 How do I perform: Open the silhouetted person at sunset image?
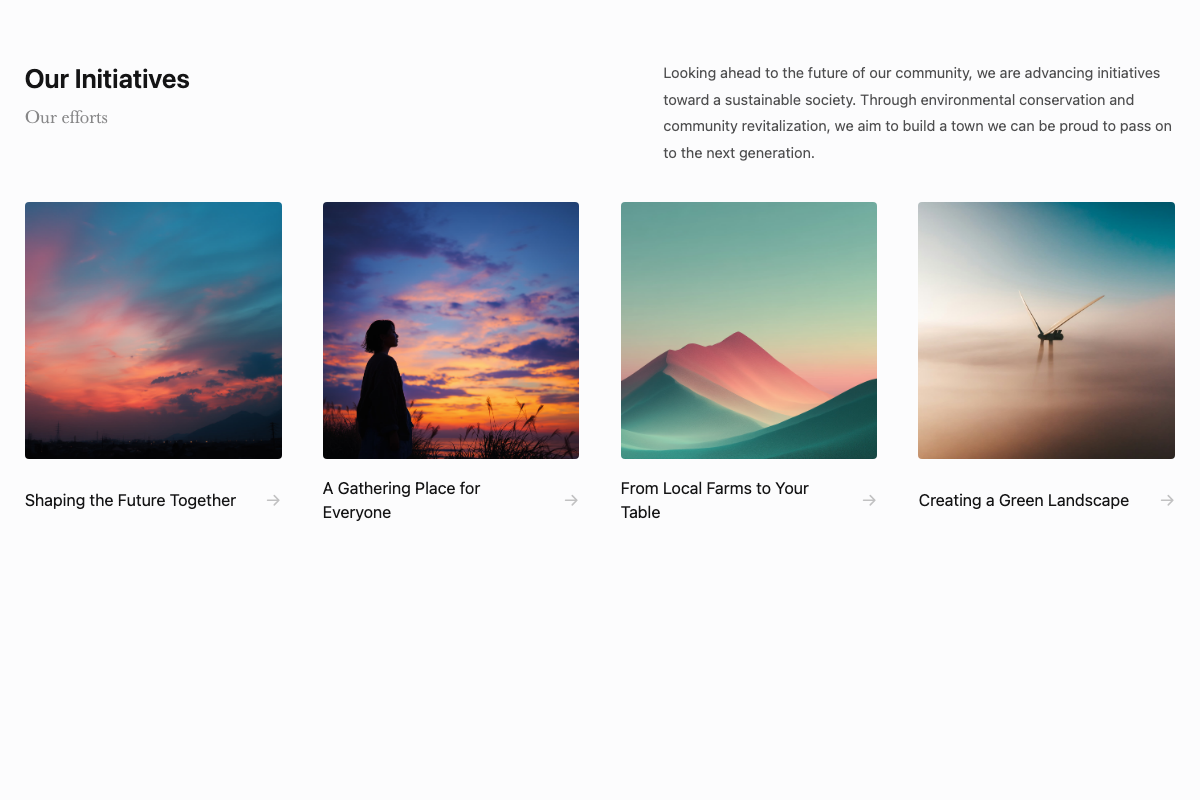pyautogui.click(x=451, y=330)
